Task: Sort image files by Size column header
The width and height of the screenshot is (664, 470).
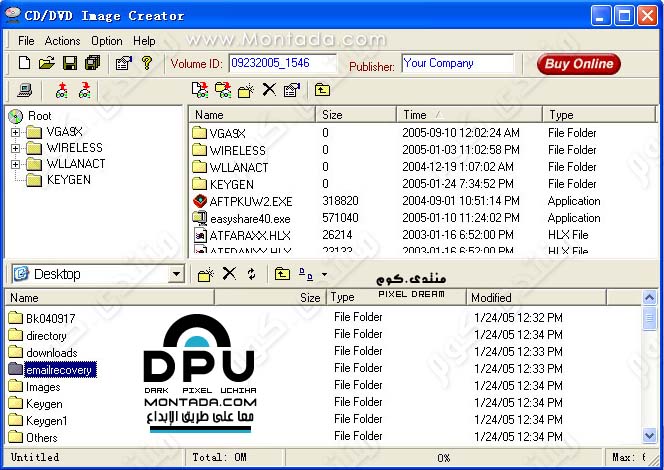Action: (x=357, y=115)
